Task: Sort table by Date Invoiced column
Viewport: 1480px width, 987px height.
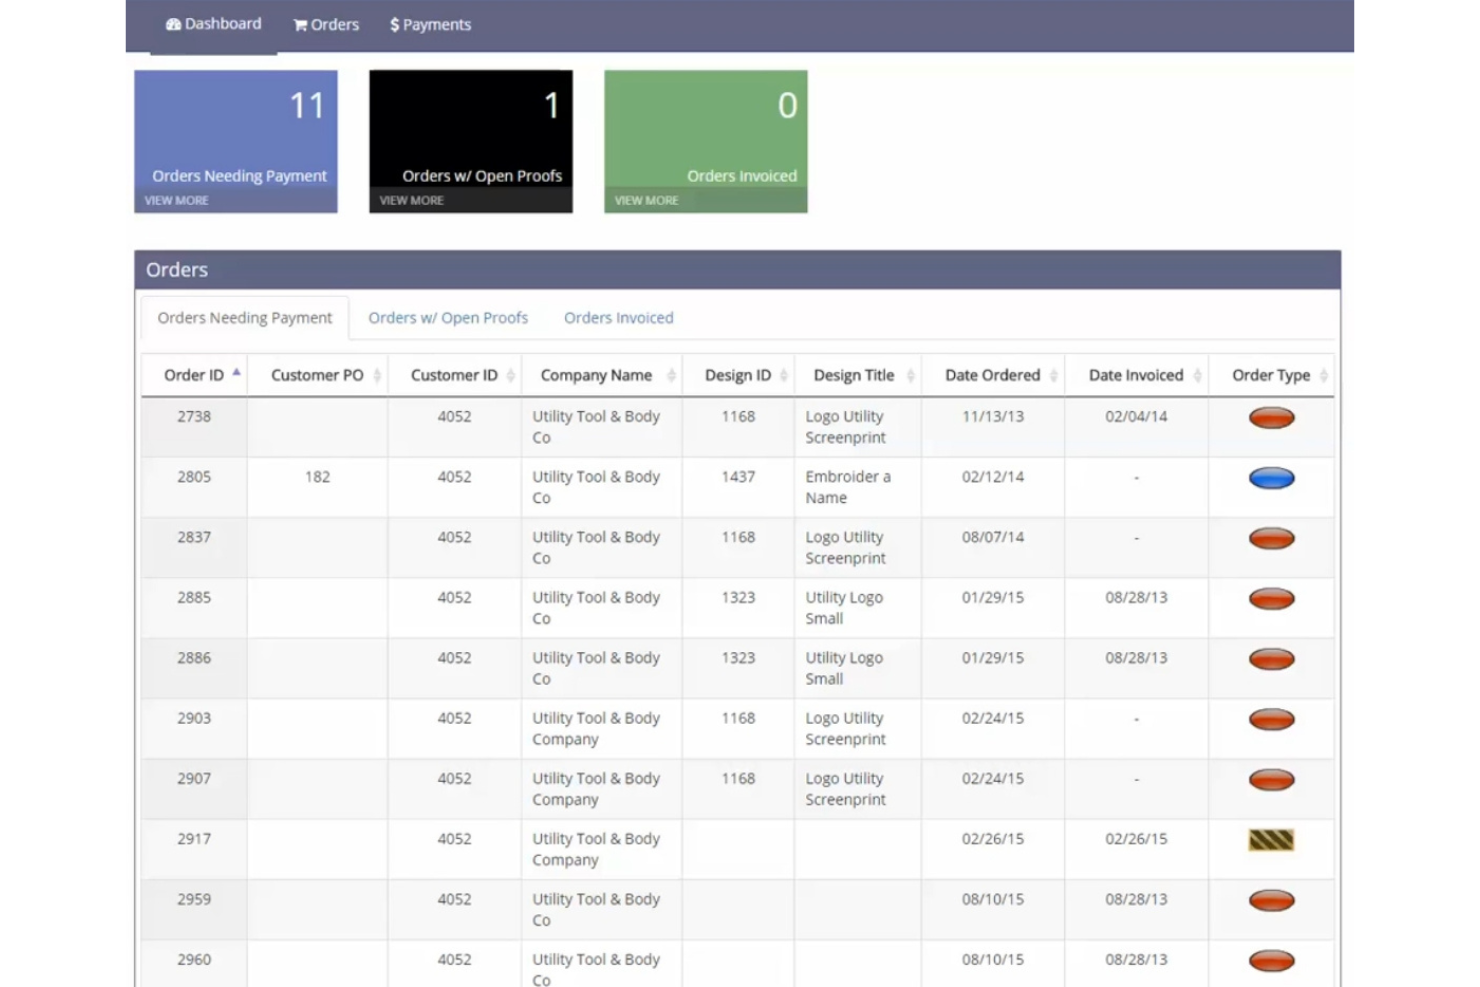Action: pos(1136,375)
